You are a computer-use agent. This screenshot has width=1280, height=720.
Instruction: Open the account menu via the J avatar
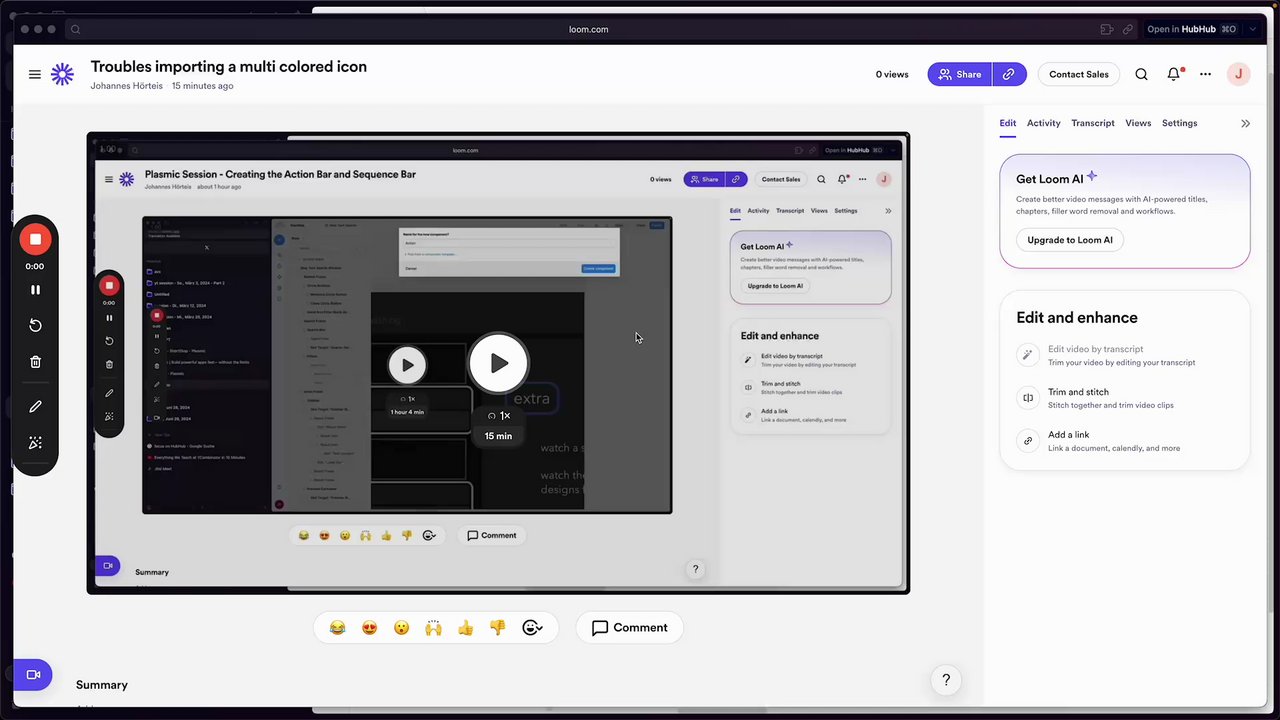(x=1239, y=74)
